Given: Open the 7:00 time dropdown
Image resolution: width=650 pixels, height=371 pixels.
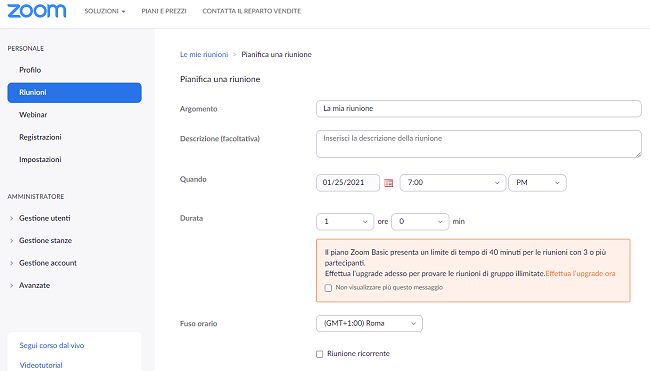Looking at the screenshot, I should 453,183.
